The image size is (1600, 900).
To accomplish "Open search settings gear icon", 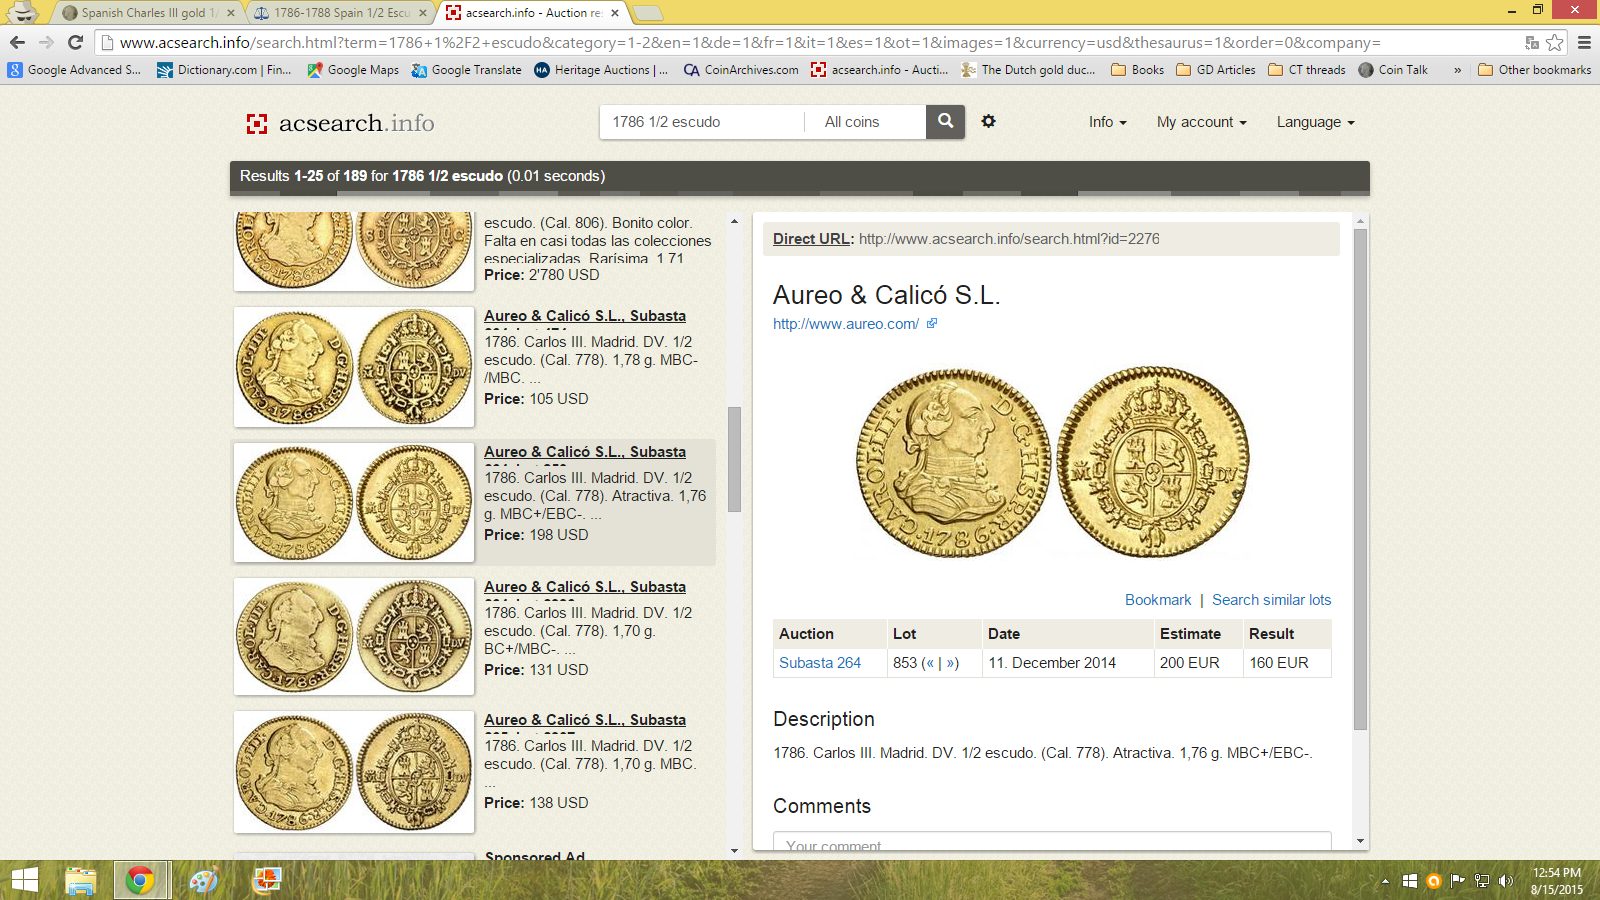I will coord(988,121).
